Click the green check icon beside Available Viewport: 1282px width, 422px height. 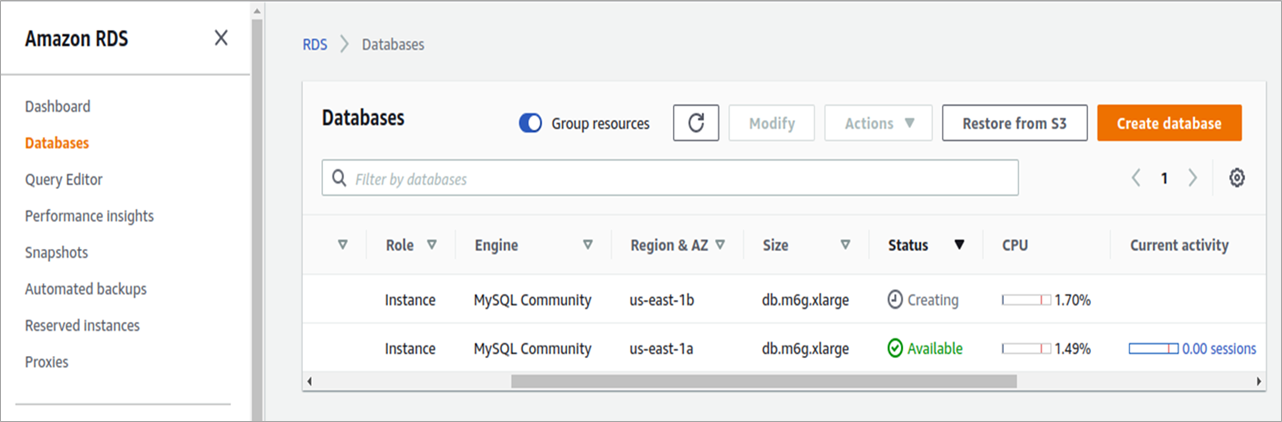pos(895,348)
